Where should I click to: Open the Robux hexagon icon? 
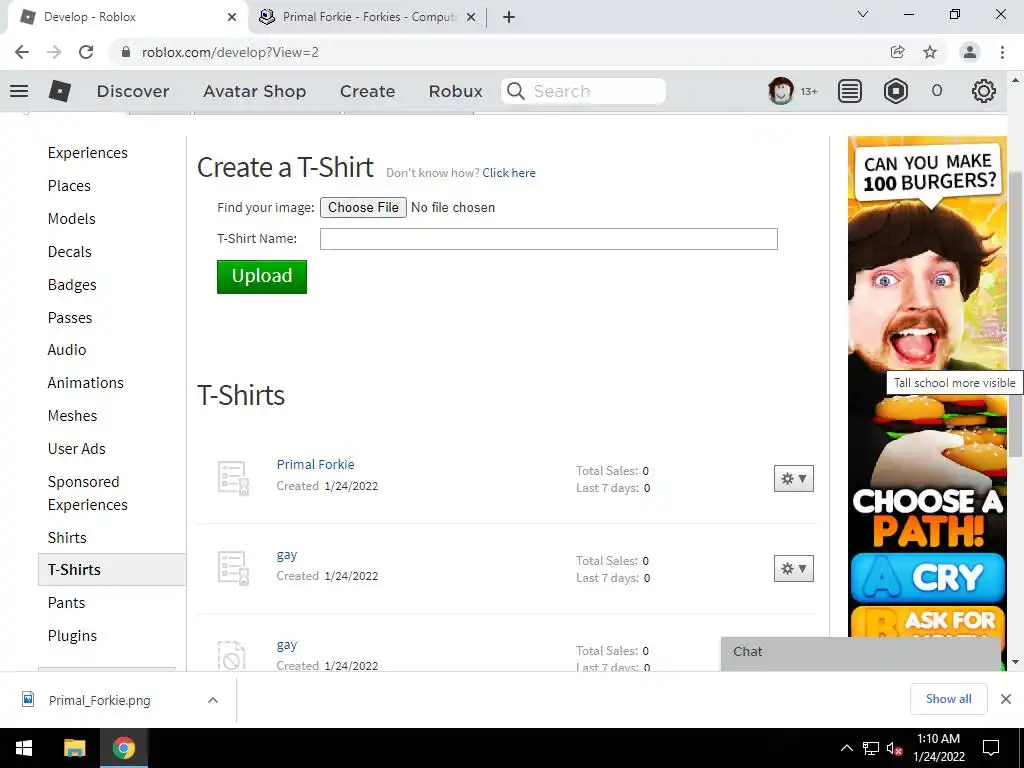pyautogui.click(x=895, y=91)
